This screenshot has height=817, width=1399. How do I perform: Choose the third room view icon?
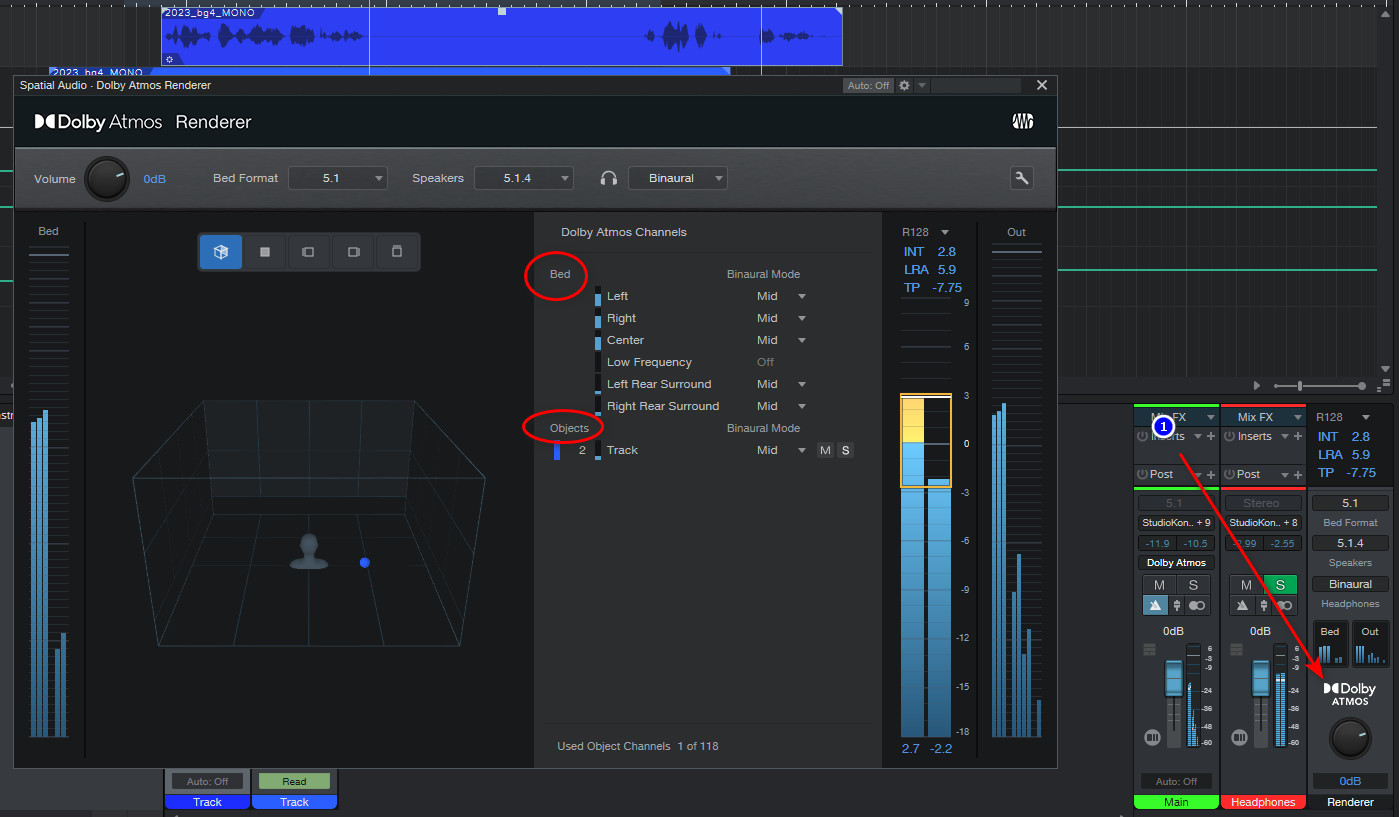pyautogui.click(x=309, y=252)
